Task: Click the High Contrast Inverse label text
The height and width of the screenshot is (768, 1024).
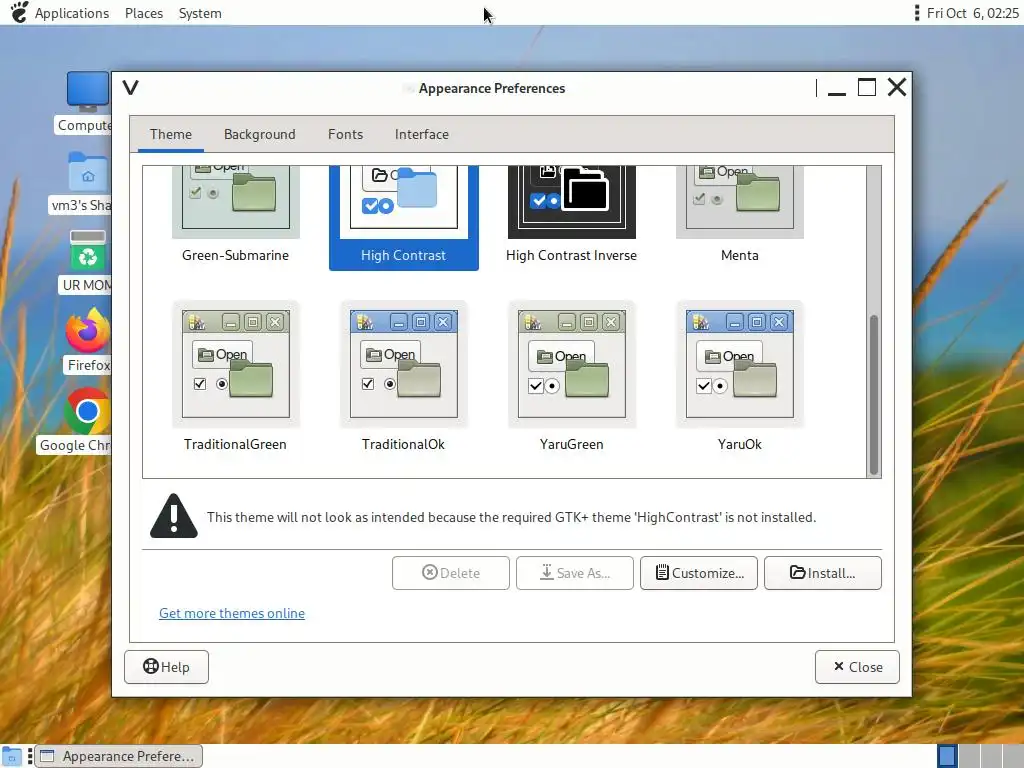Action: [x=571, y=255]
